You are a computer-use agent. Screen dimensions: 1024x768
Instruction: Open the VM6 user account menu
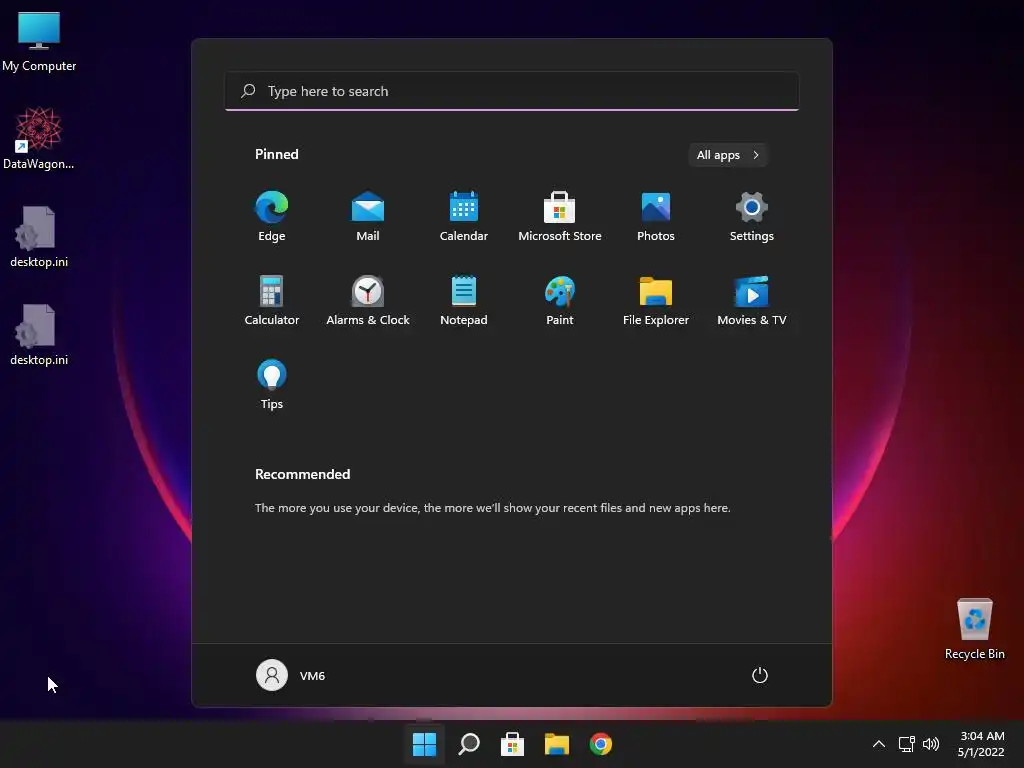pyautogui.click(x=291, y=675)
